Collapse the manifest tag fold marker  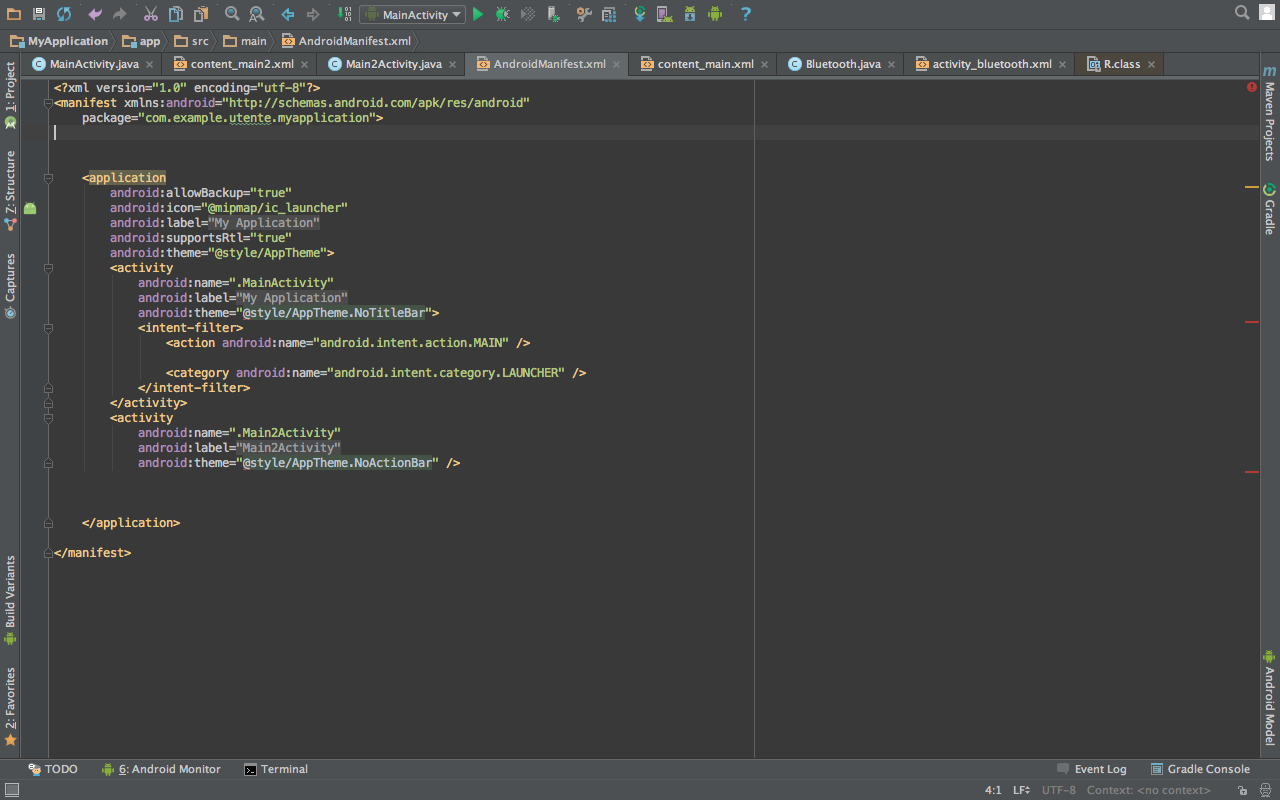coord(48,103)
